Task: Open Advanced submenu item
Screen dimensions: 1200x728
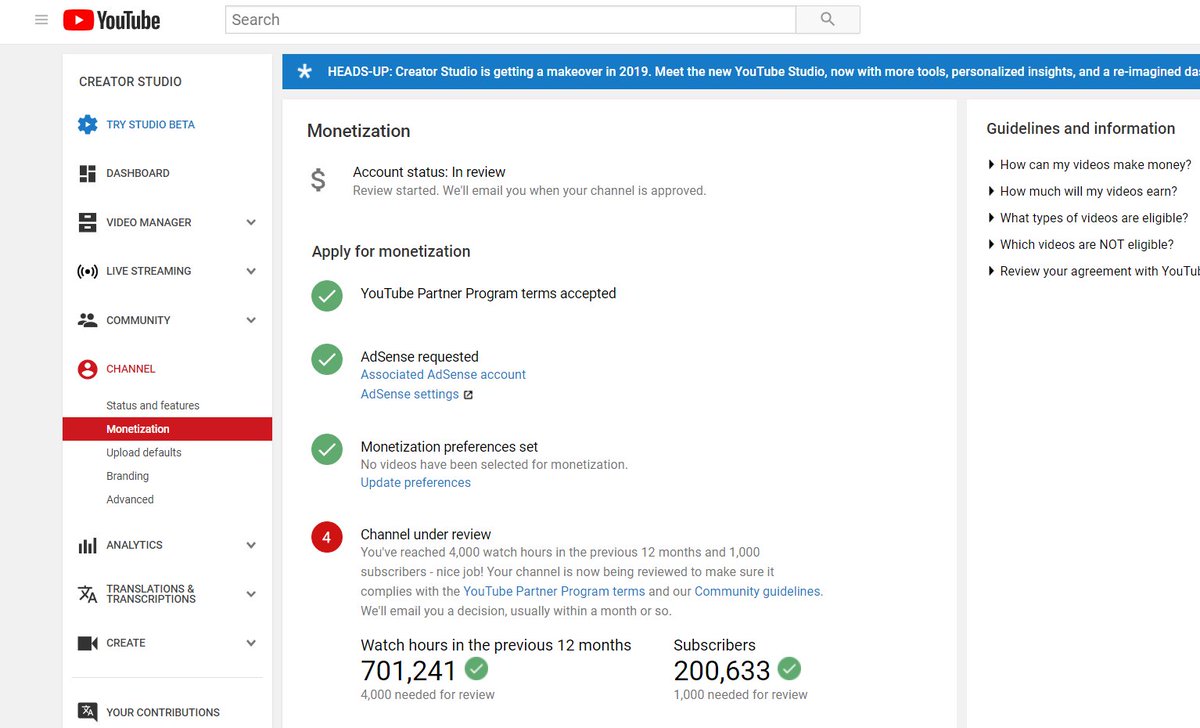Action: pyautogui.click(x=130, y=499)
